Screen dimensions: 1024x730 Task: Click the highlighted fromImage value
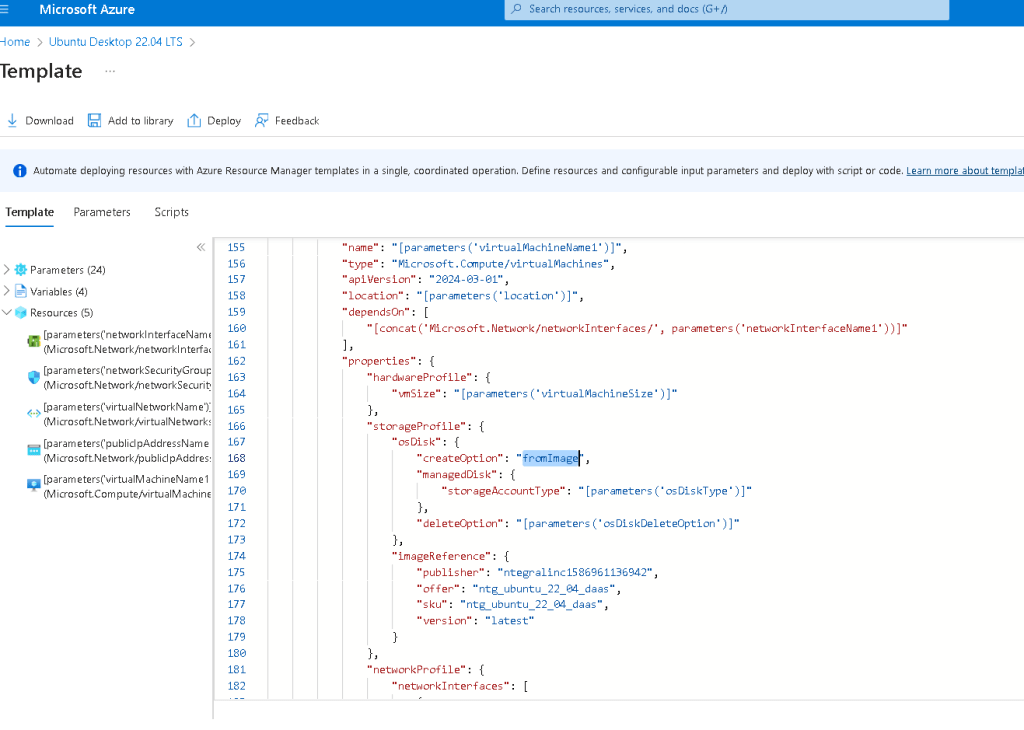(551, 458)
